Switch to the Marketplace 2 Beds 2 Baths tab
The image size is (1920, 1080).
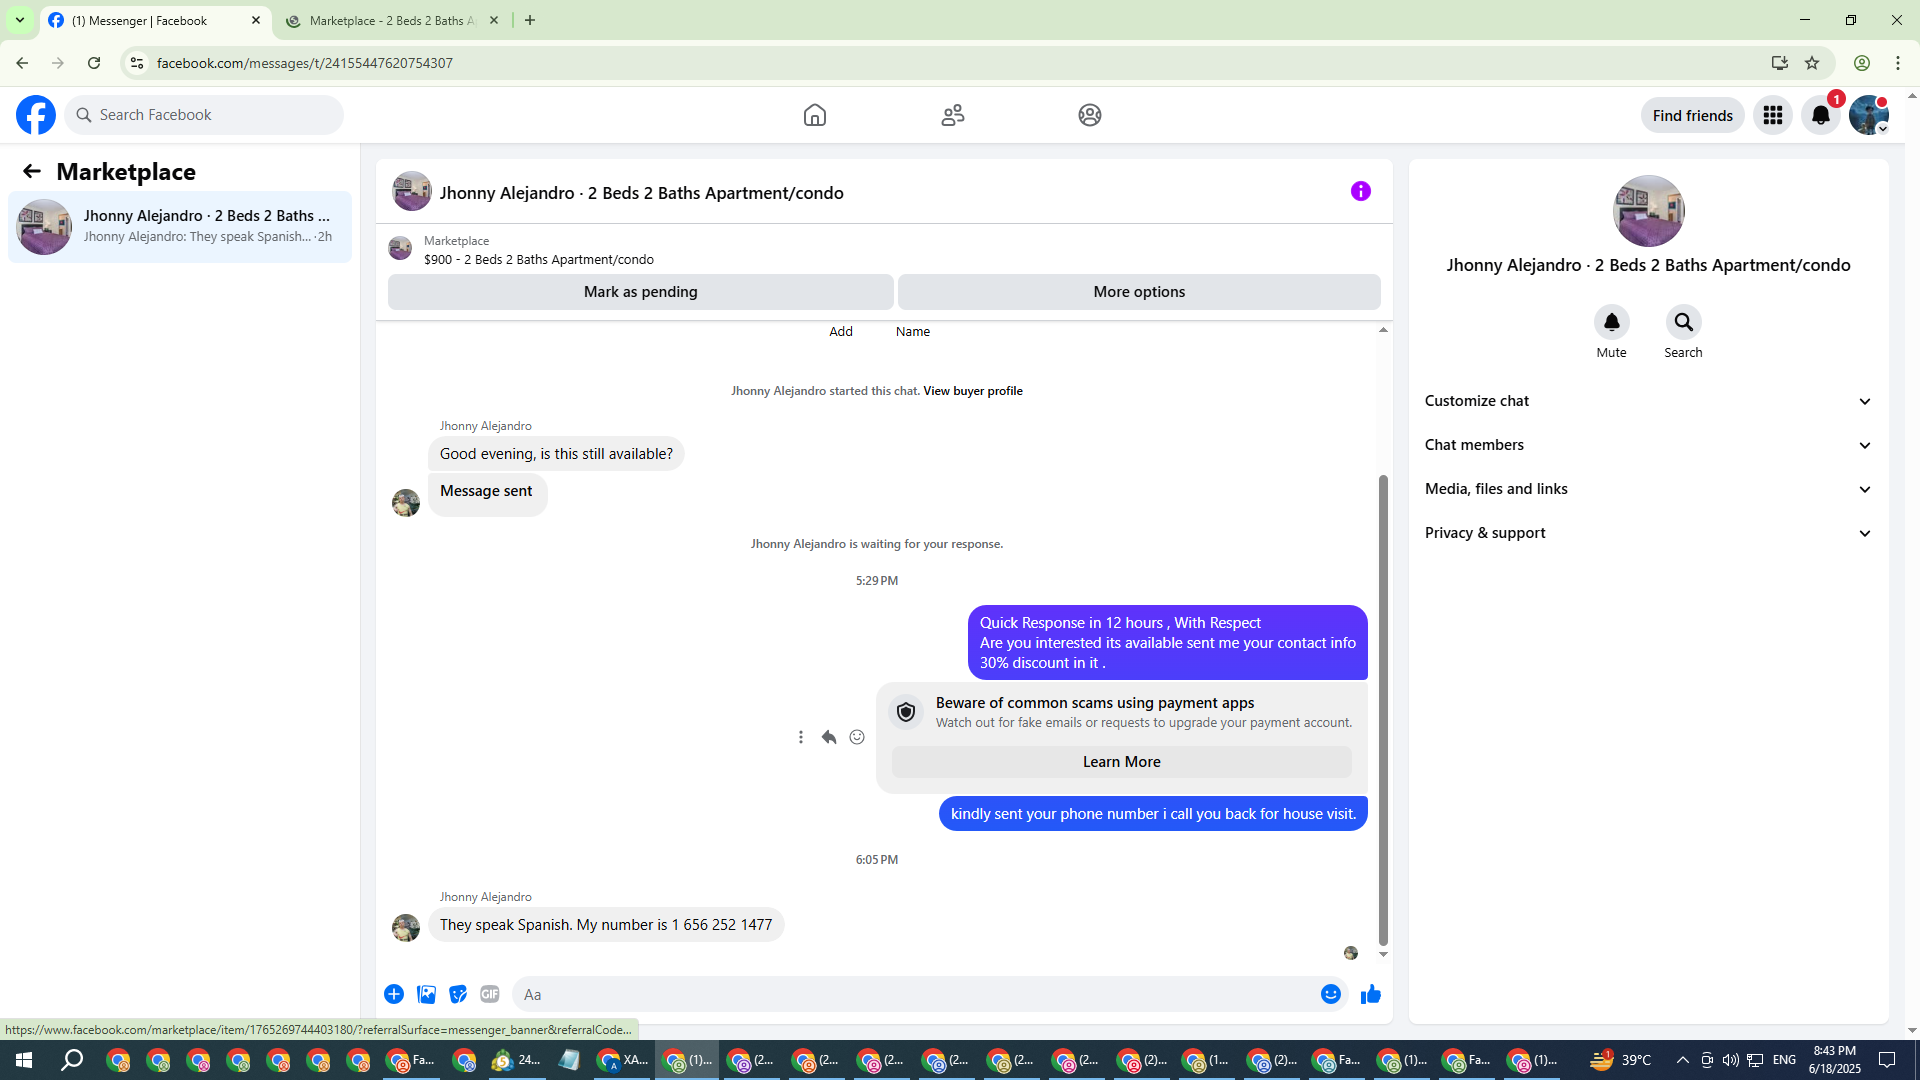coord(392,21)
